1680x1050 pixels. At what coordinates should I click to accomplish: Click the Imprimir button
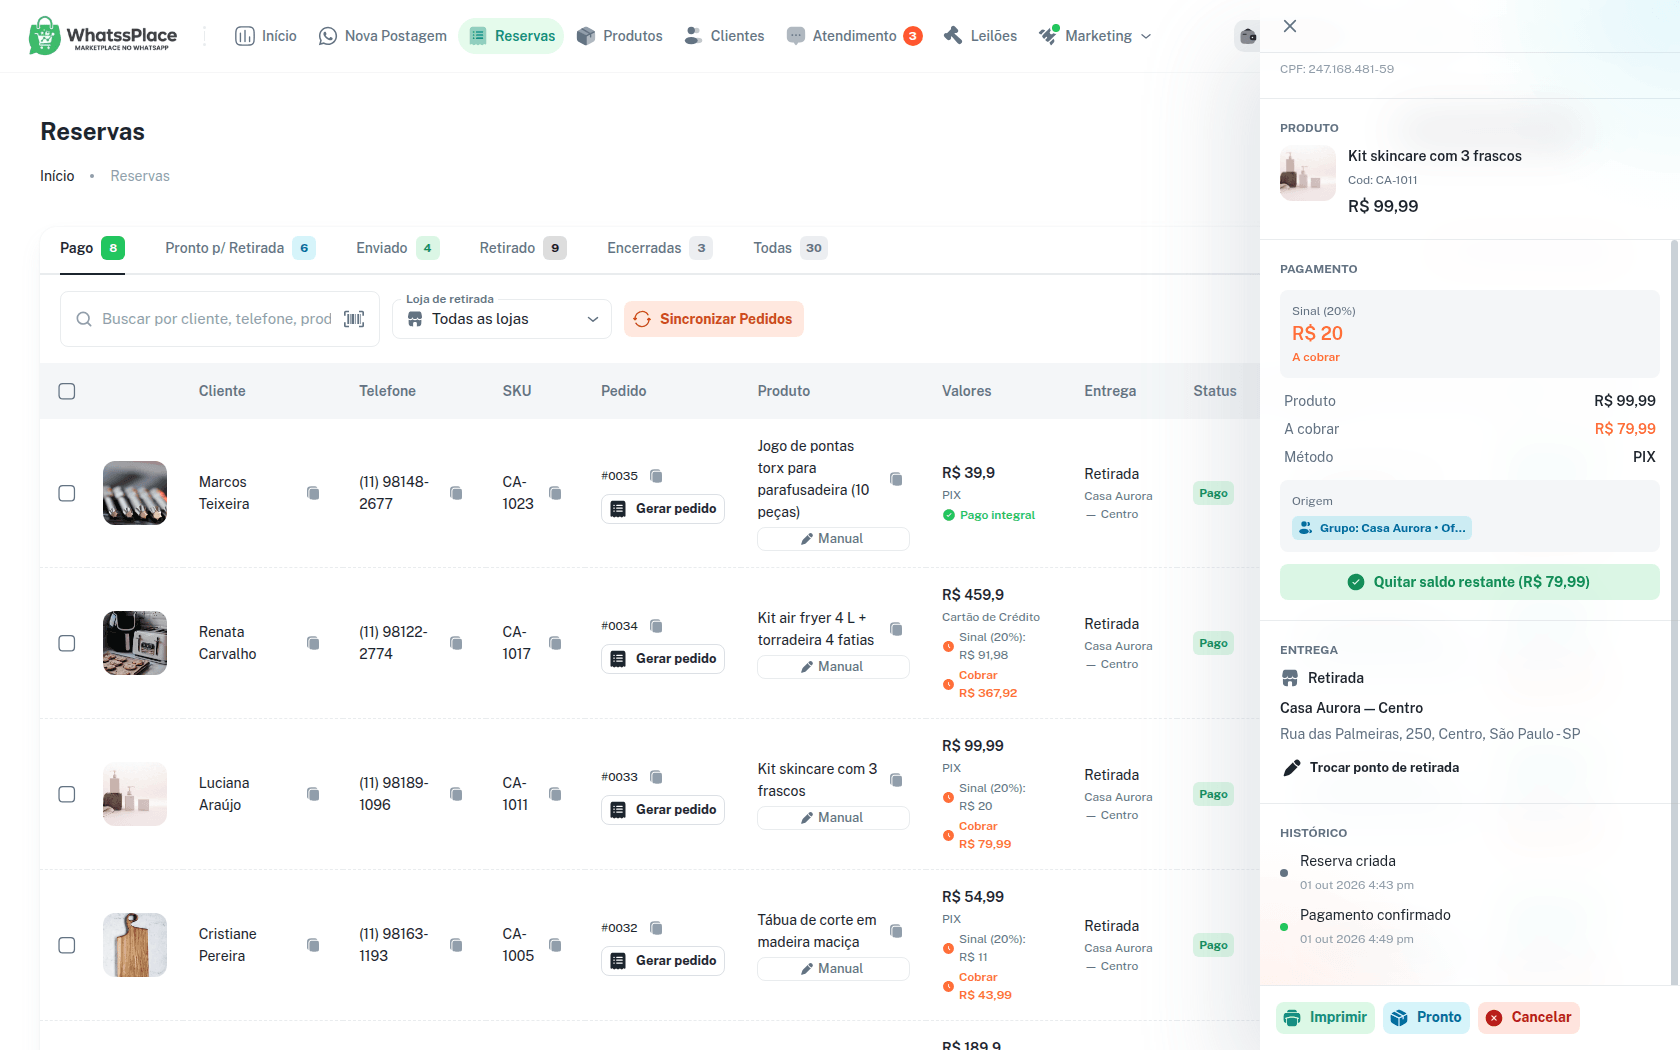(x=1325, y=1017)
